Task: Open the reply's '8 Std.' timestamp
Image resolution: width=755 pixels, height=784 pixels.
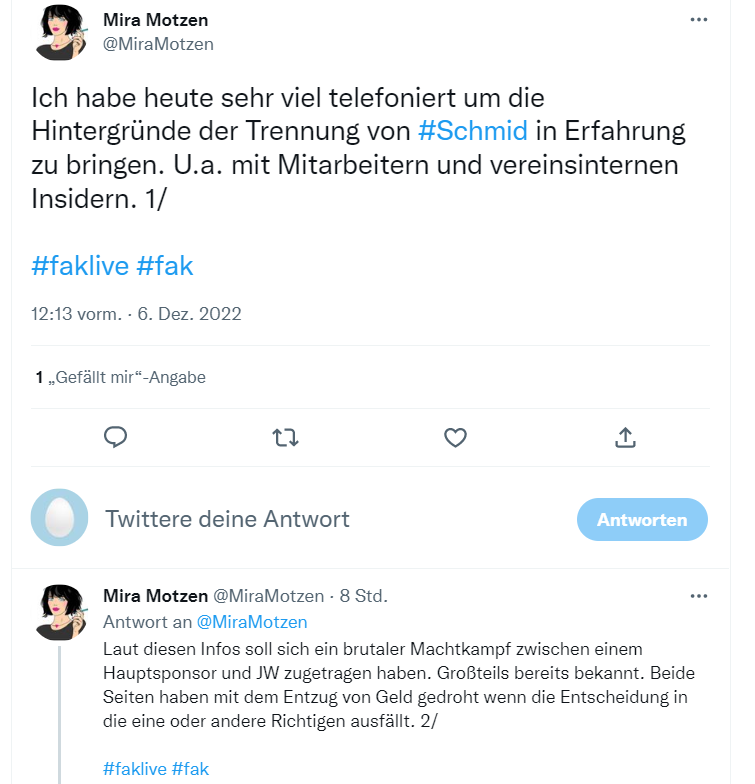Action: (364, 596)
